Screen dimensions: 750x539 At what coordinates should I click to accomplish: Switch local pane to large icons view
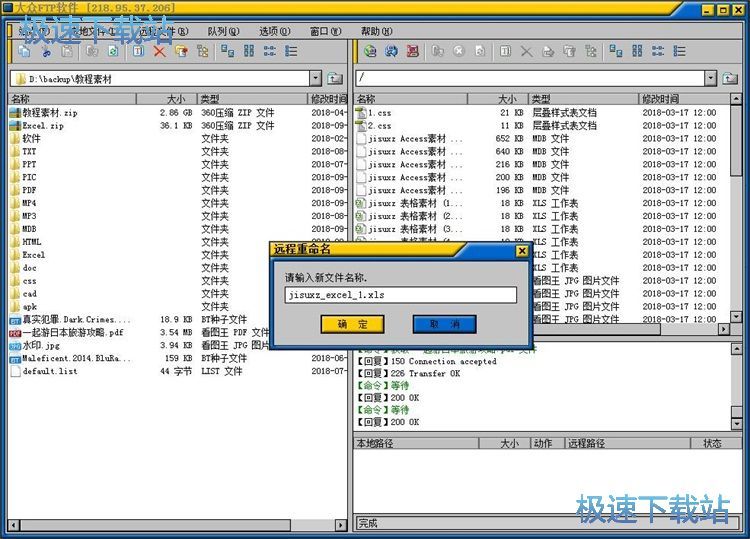[x=228, y=51]
